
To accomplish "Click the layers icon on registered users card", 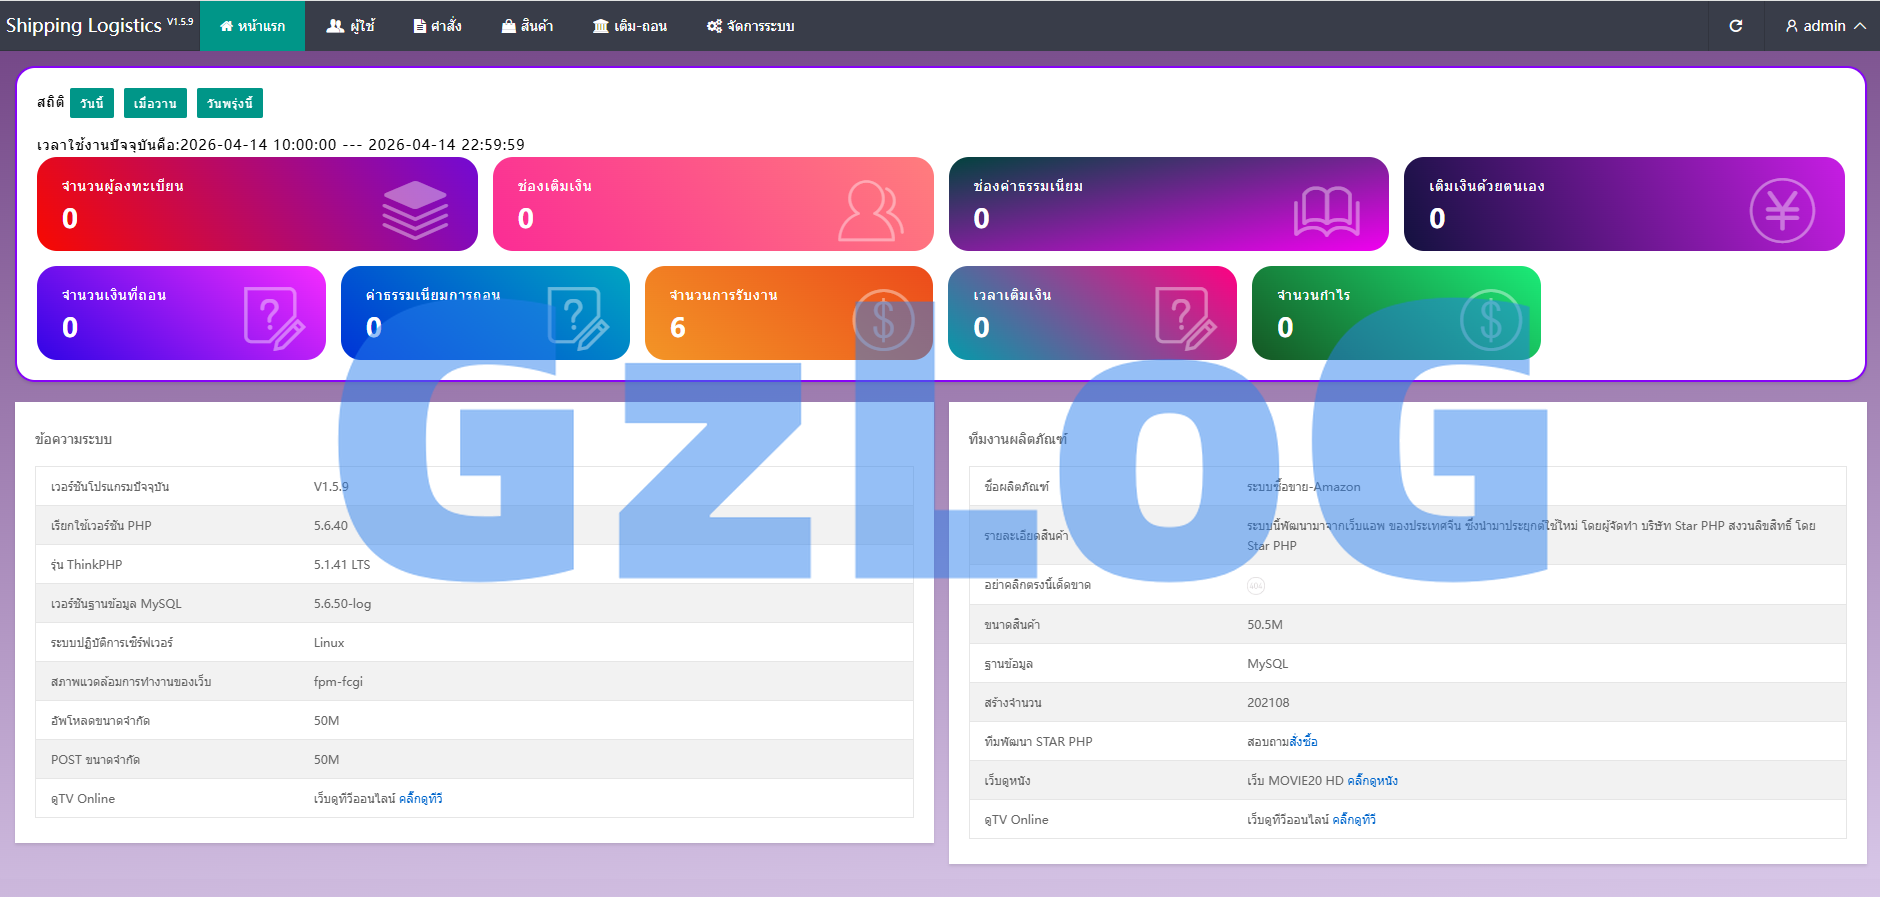I will click(x=415, y=210).
